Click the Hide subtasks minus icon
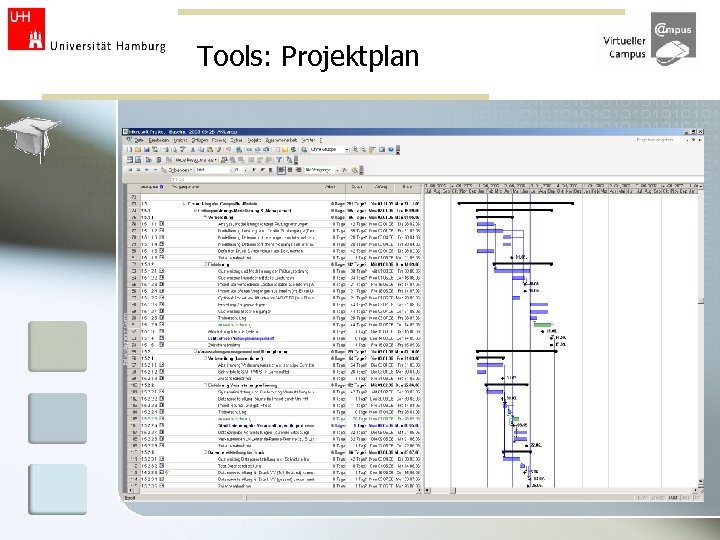720x540 pixels. [x=155, y=170]
